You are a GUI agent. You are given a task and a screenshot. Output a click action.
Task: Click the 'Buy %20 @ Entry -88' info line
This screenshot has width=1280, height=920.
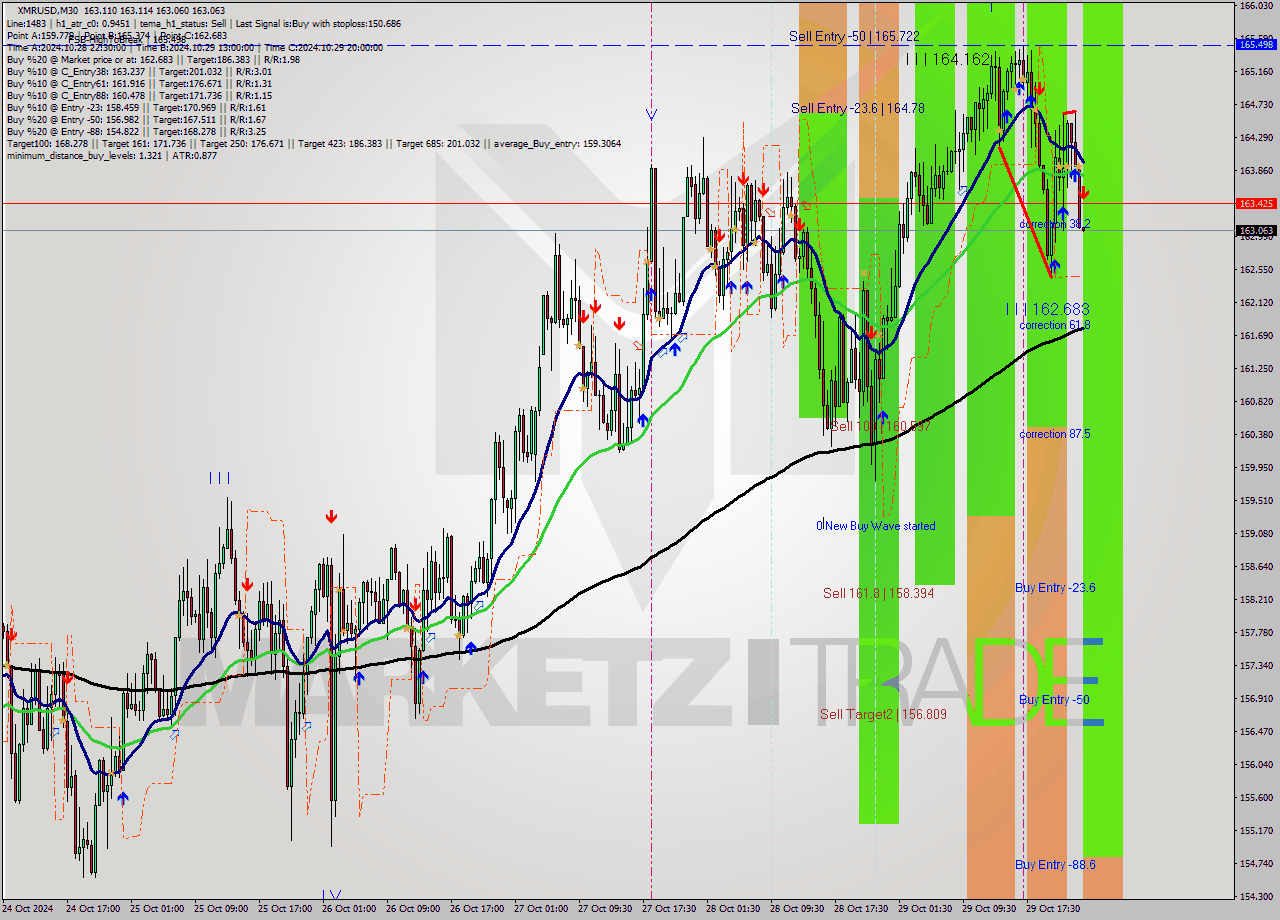136,131
